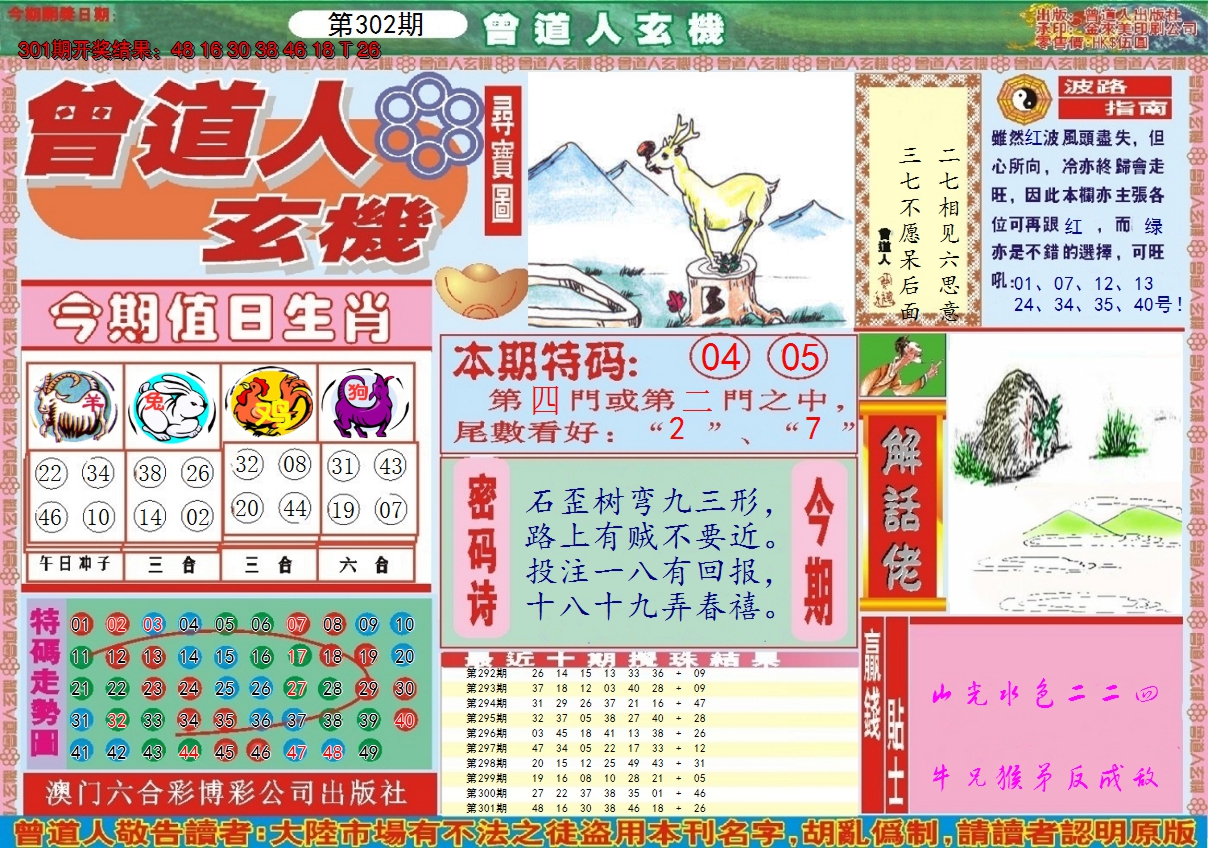Click the 第301期 row in results table
The width and height of the screenshot is (1208, 848).
pos(650,807)
